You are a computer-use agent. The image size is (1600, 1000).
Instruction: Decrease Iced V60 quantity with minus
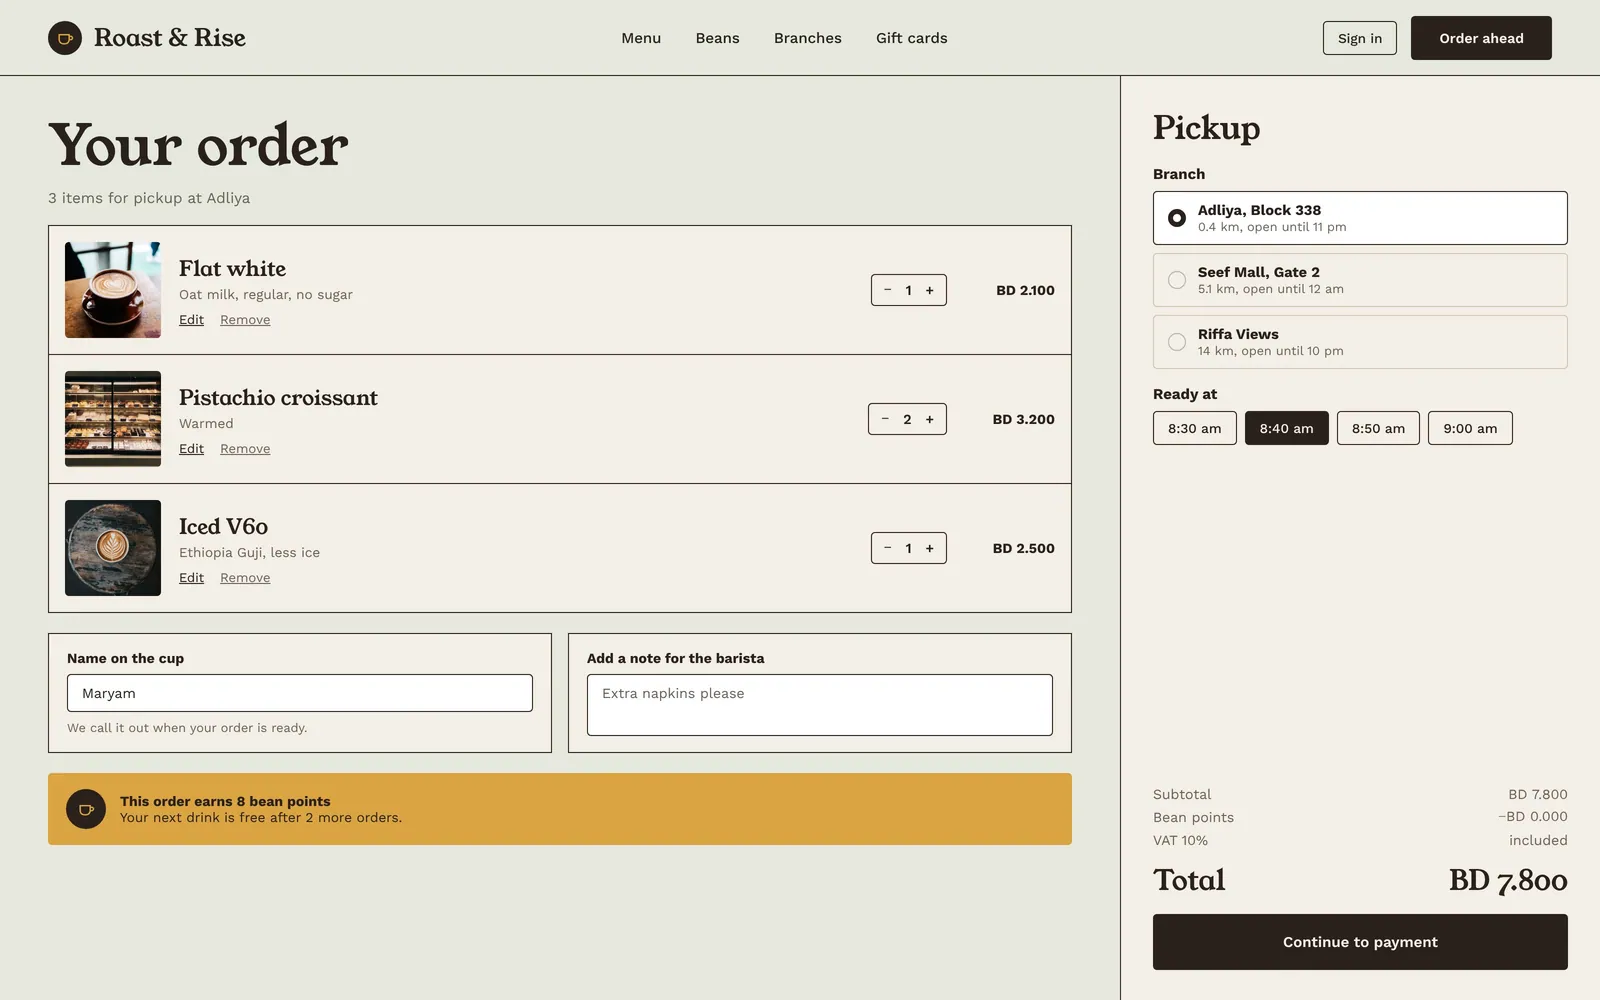click(x=887, y=548)
